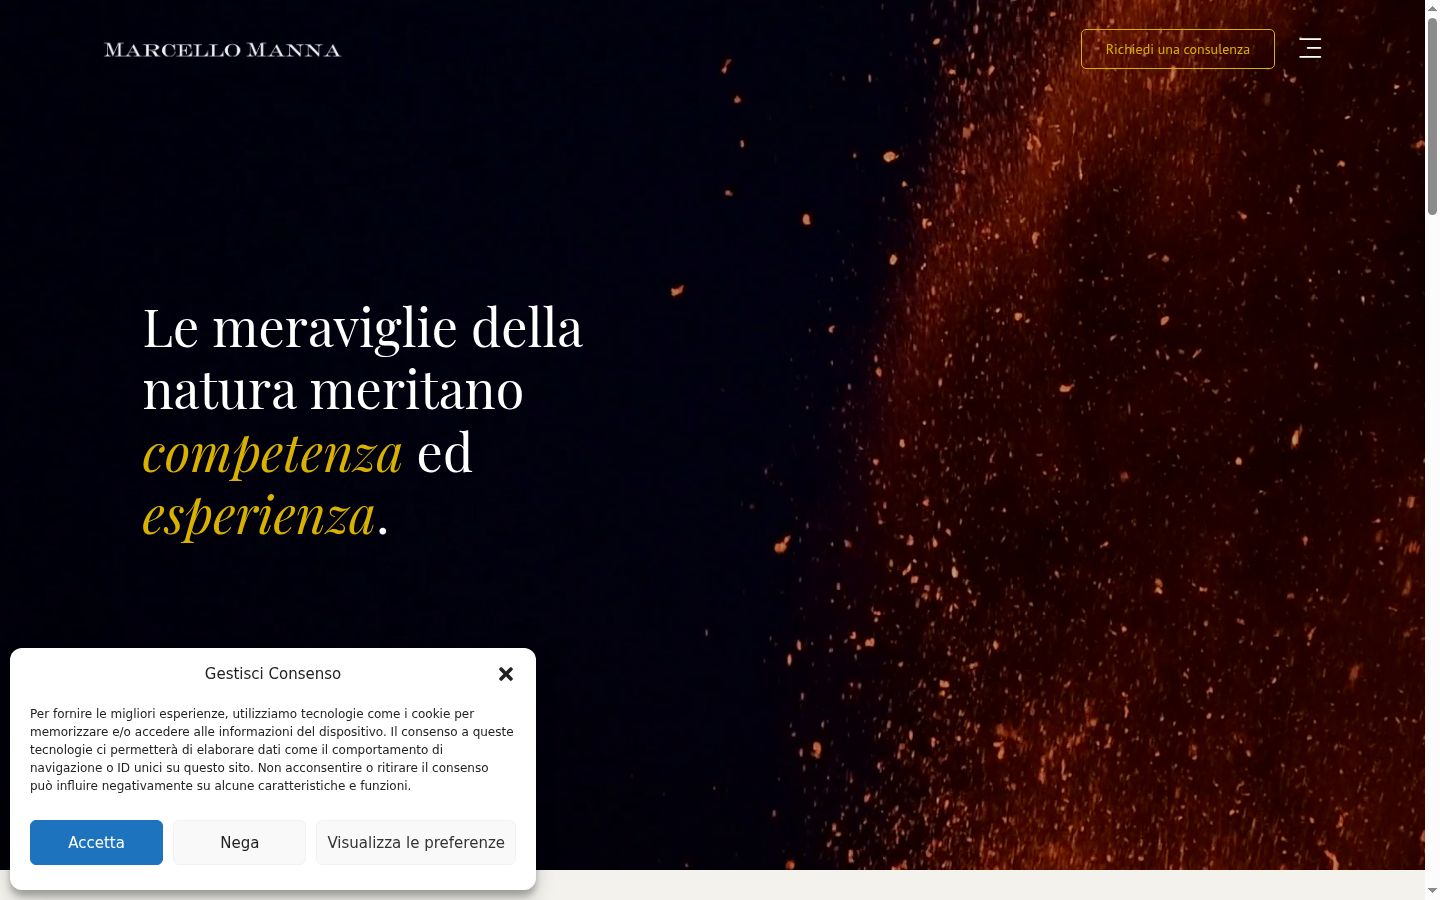Click the Marcello Manna logo
The width and height of the screenshot is (1440, 900).
pyautogui.click(x=222, y=50)
